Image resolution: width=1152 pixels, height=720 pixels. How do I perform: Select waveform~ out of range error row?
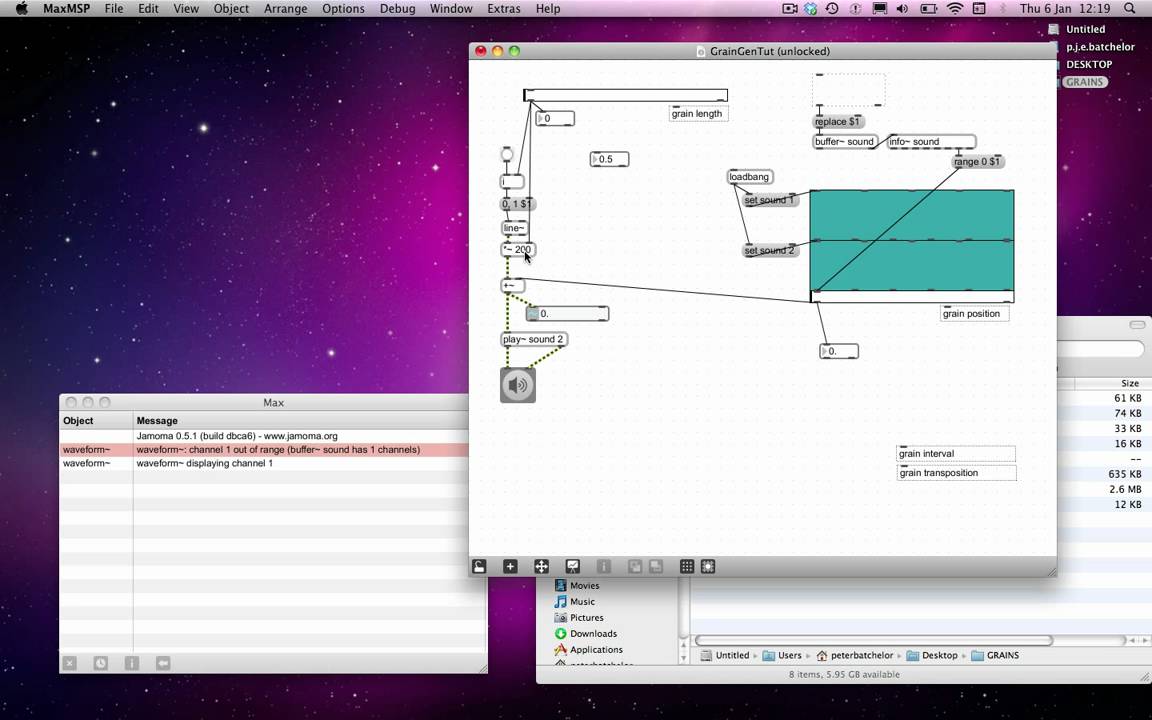[264, 450]
